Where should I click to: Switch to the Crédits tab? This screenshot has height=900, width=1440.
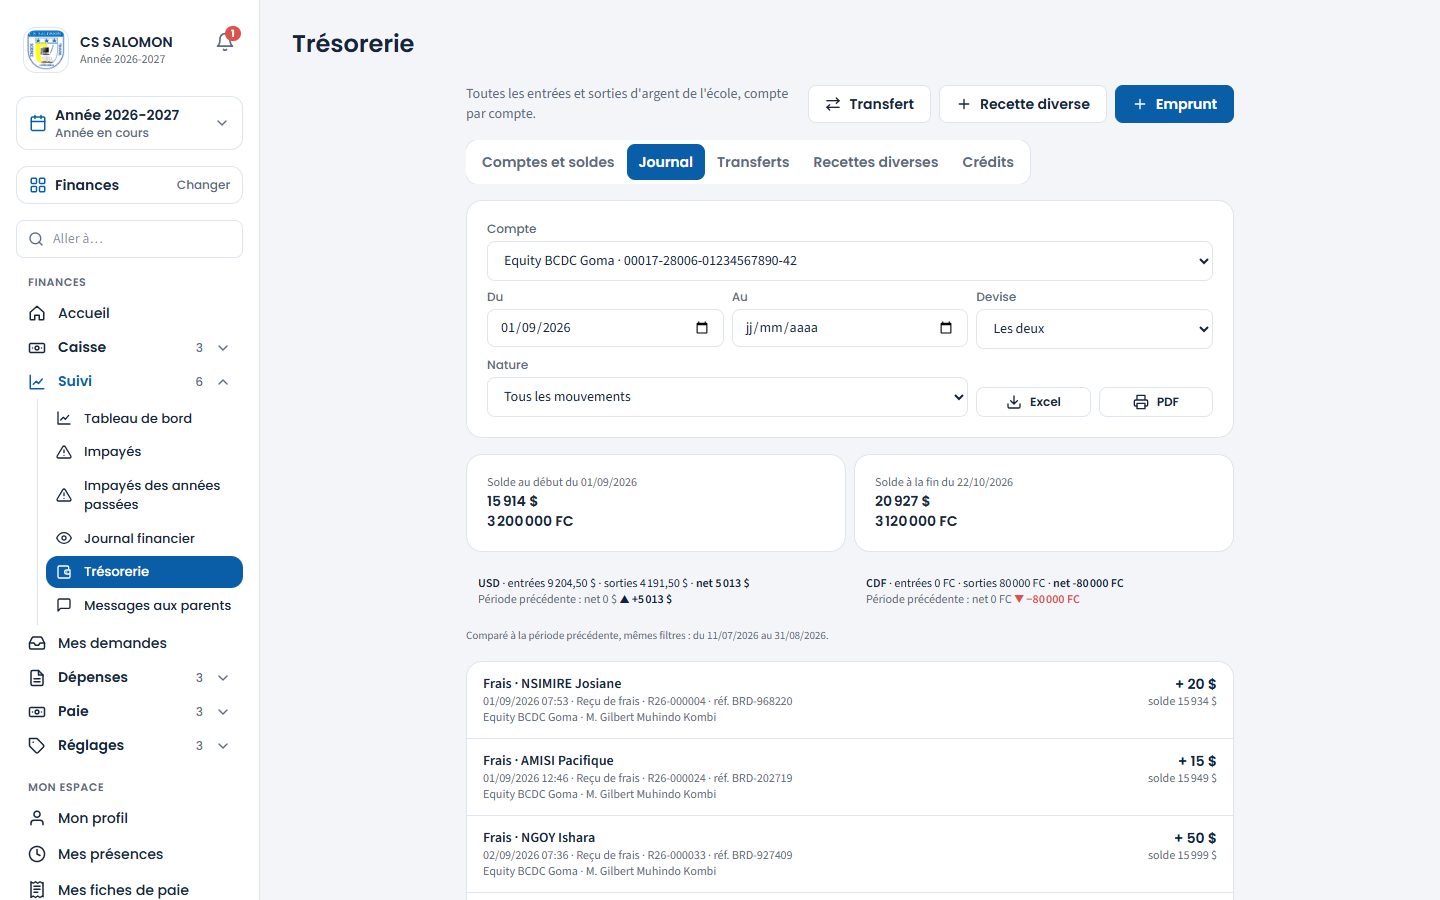[988, 162]
